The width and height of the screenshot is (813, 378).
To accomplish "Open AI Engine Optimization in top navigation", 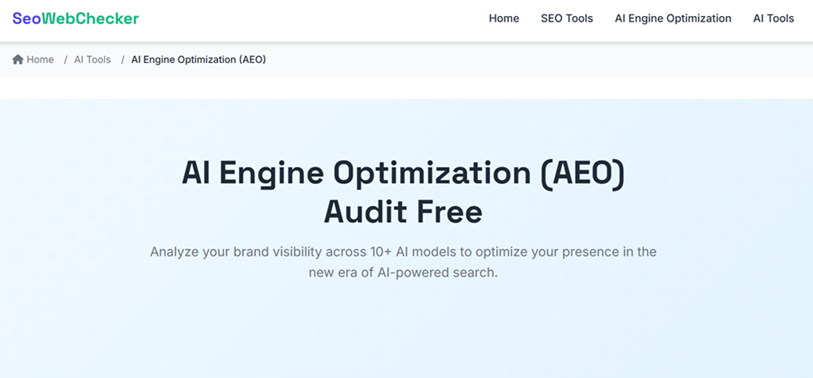I will pyautogui.click(x=673, y=19).
